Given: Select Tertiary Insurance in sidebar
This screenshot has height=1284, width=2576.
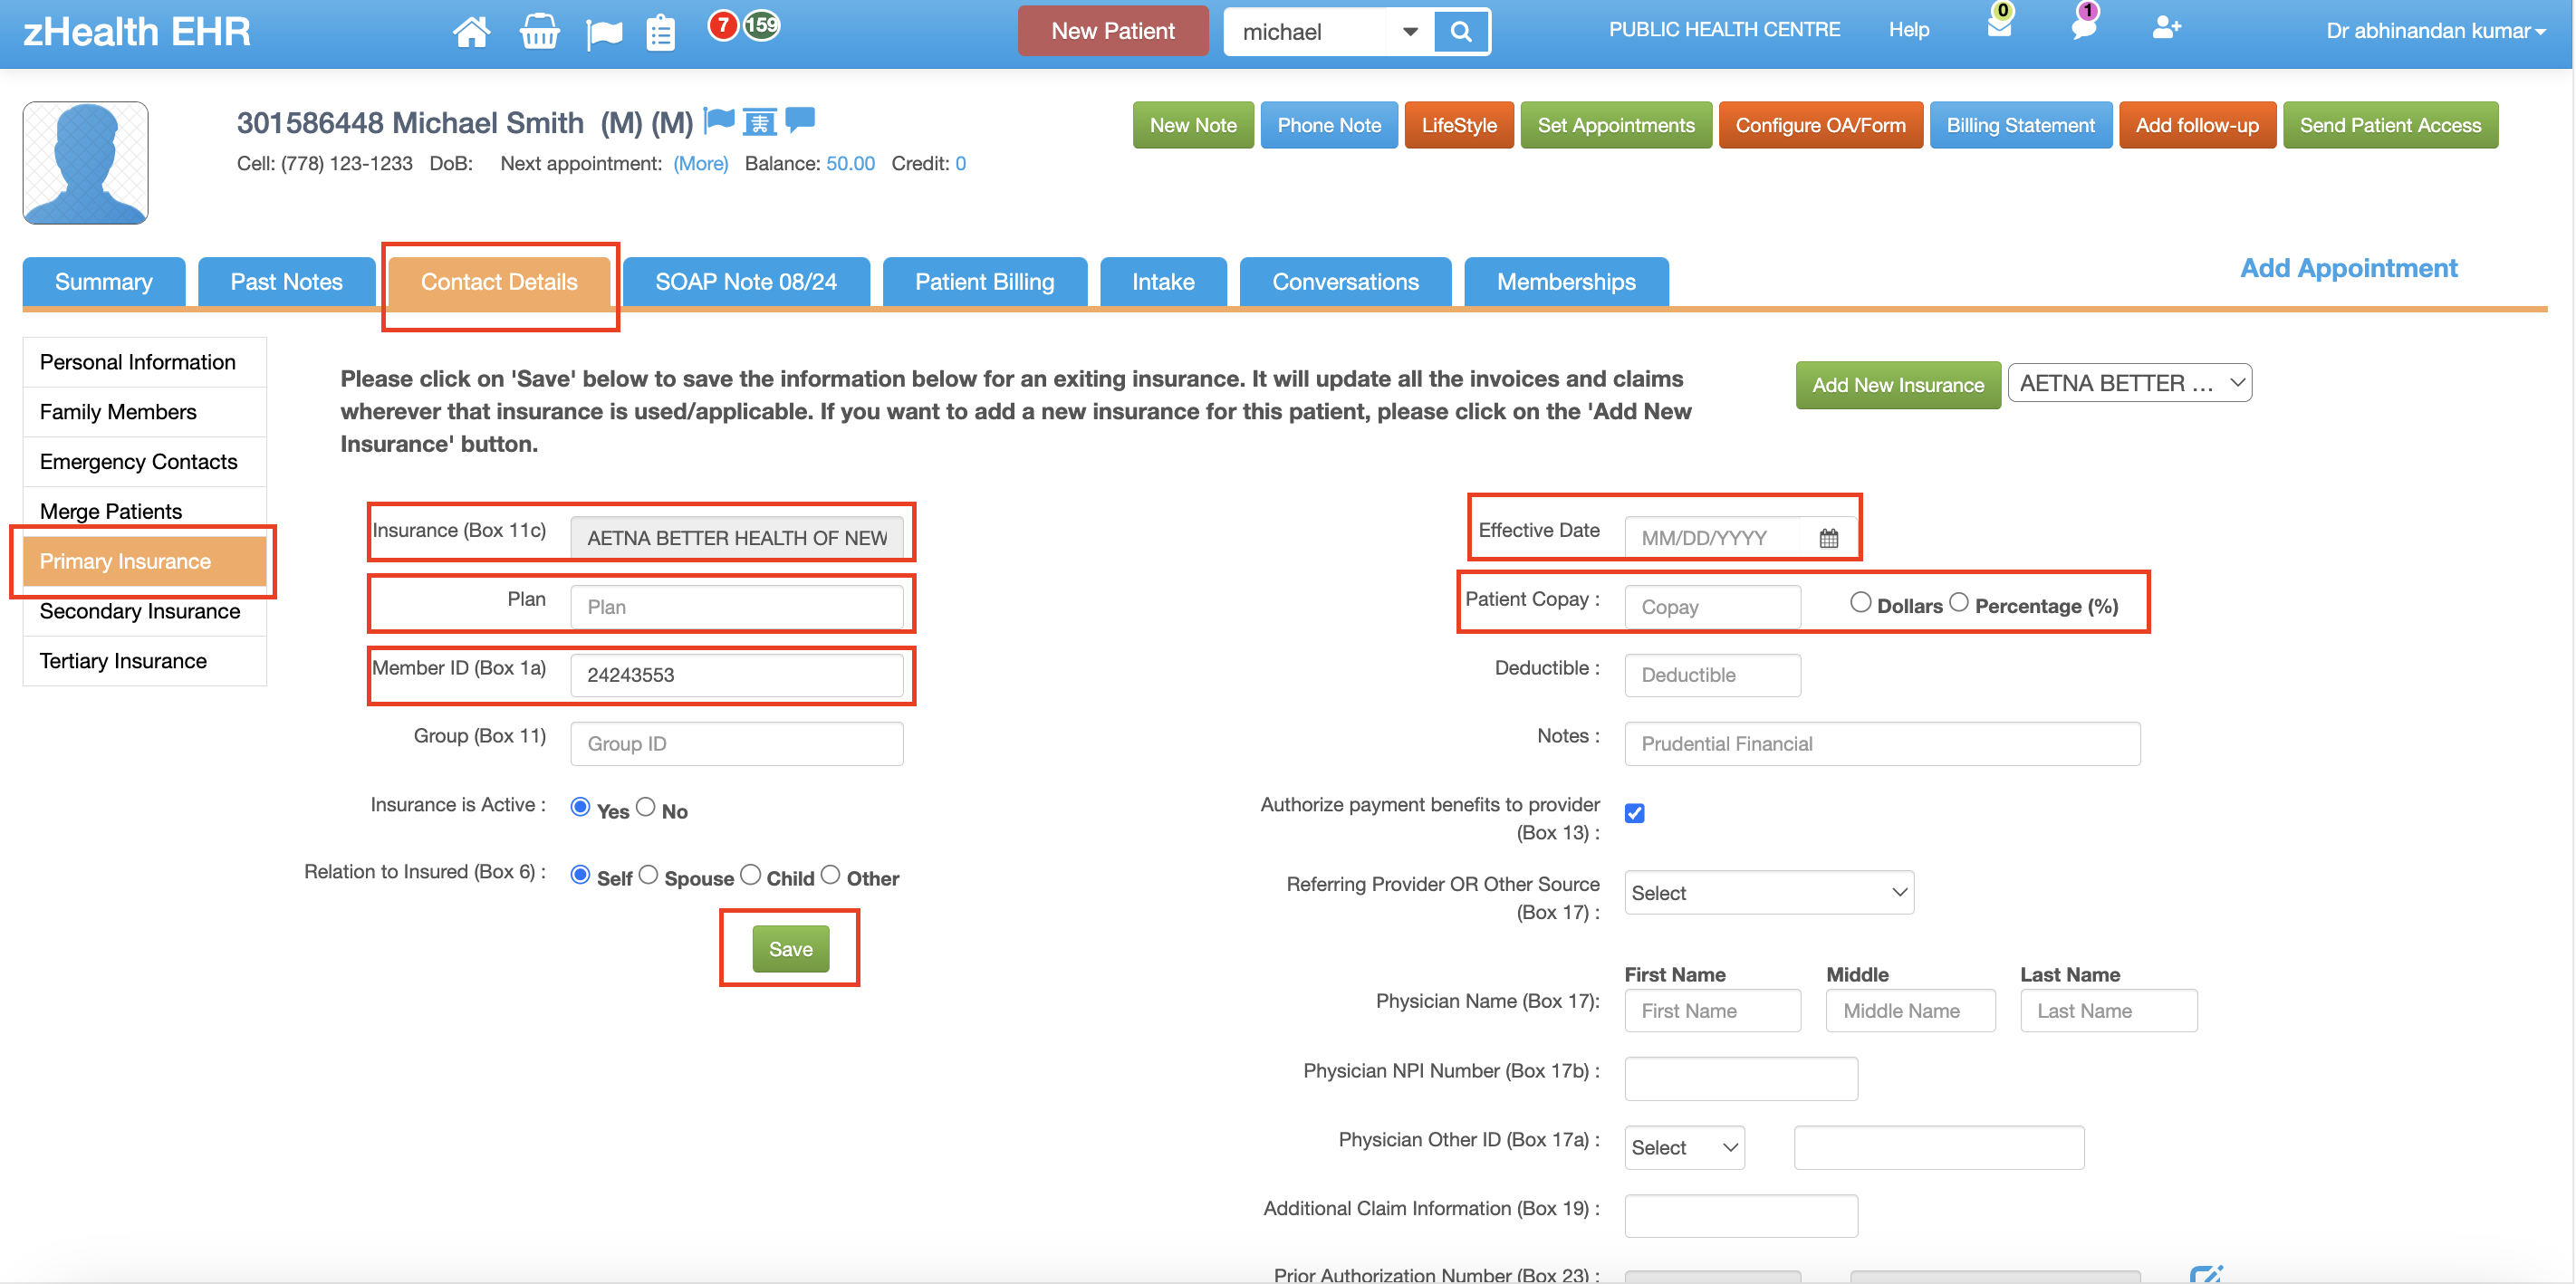Looking at the screenshot, I should (x=145, y=661).
